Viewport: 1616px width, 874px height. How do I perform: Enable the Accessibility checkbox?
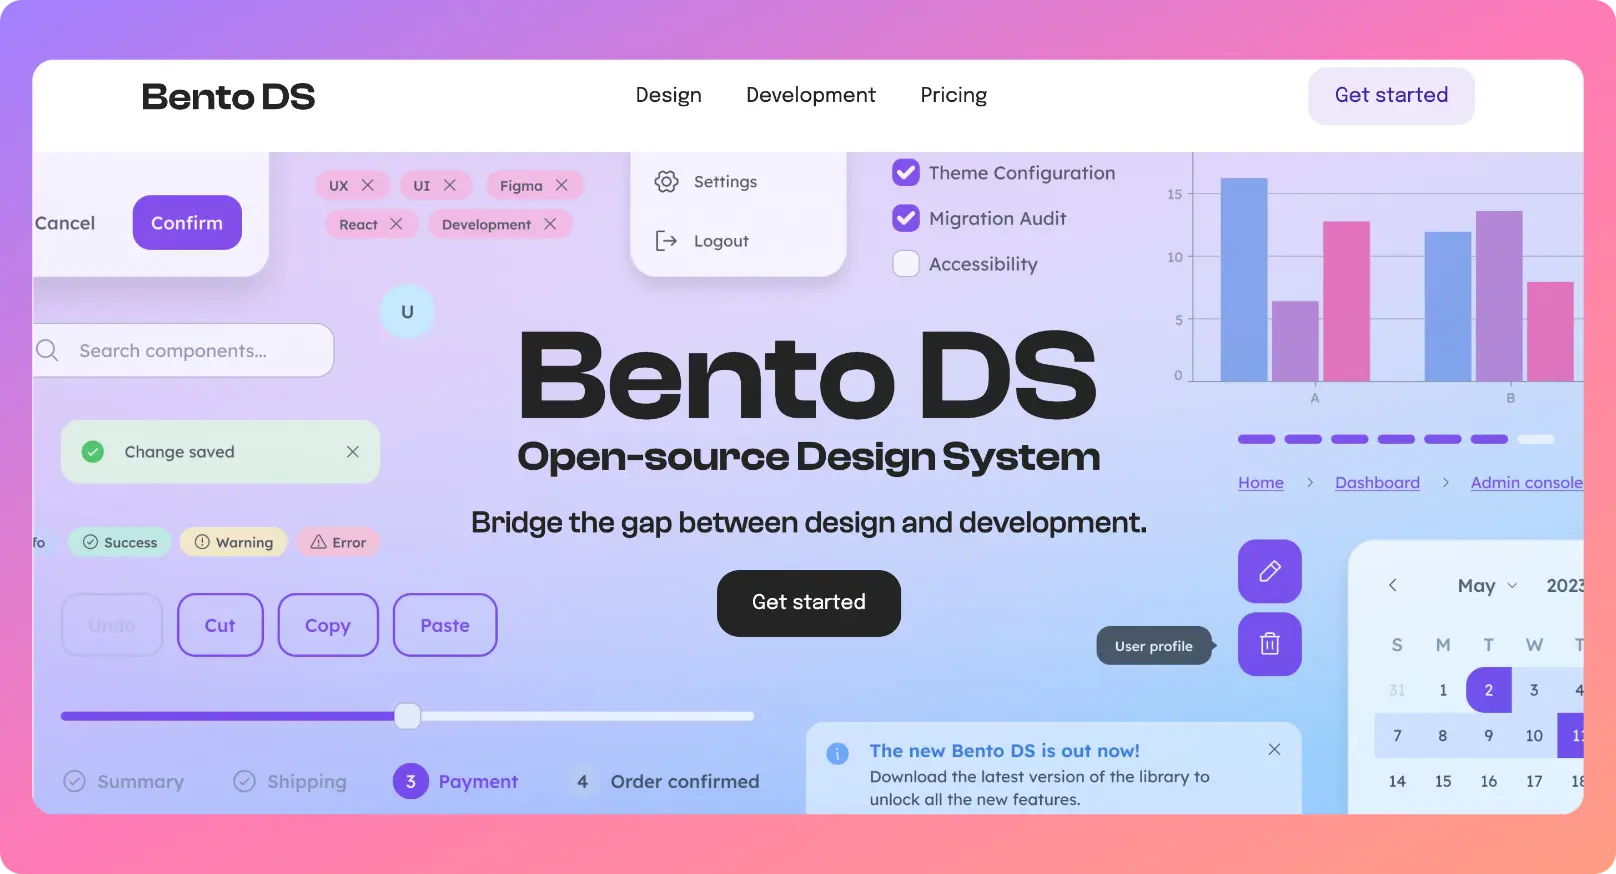[906, 264]
